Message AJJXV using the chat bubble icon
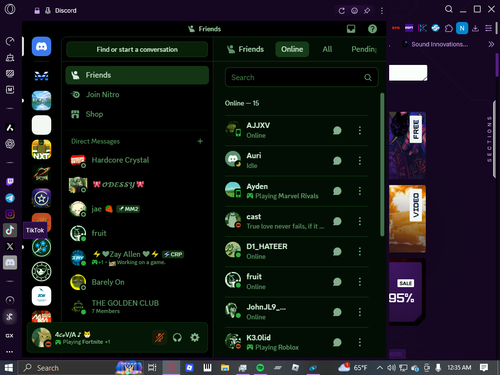The height and width of the screenshot is (375, 500). click(x=337, y=130)
